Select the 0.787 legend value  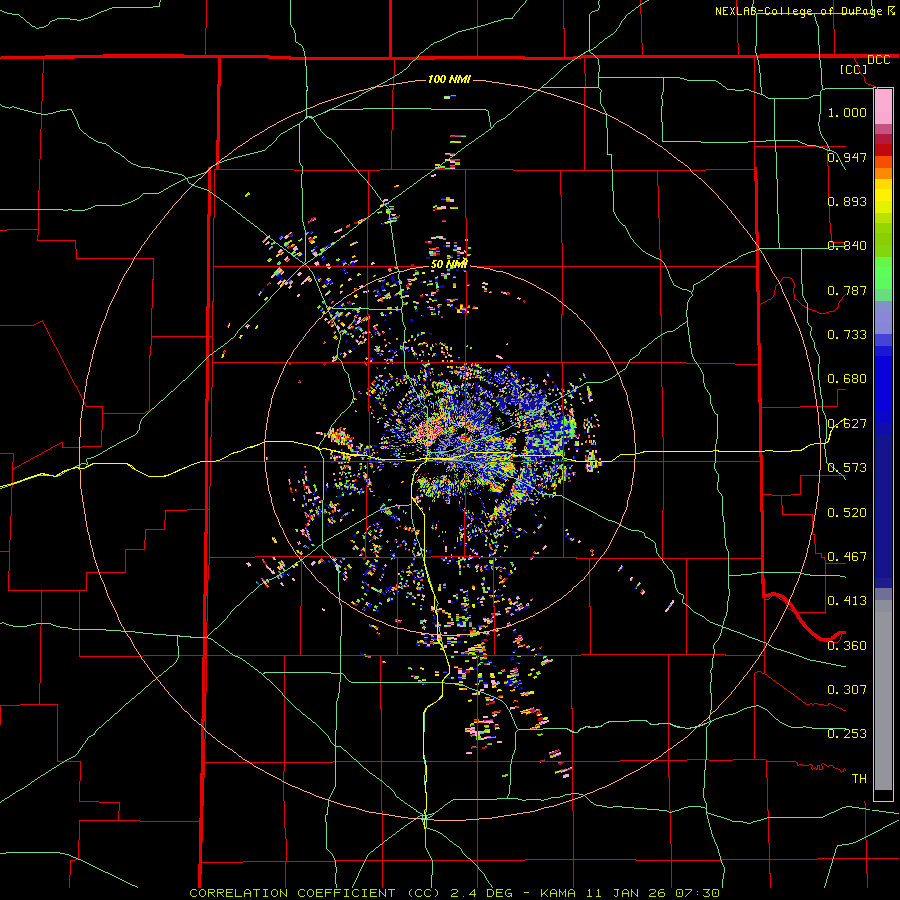point(847,290)
